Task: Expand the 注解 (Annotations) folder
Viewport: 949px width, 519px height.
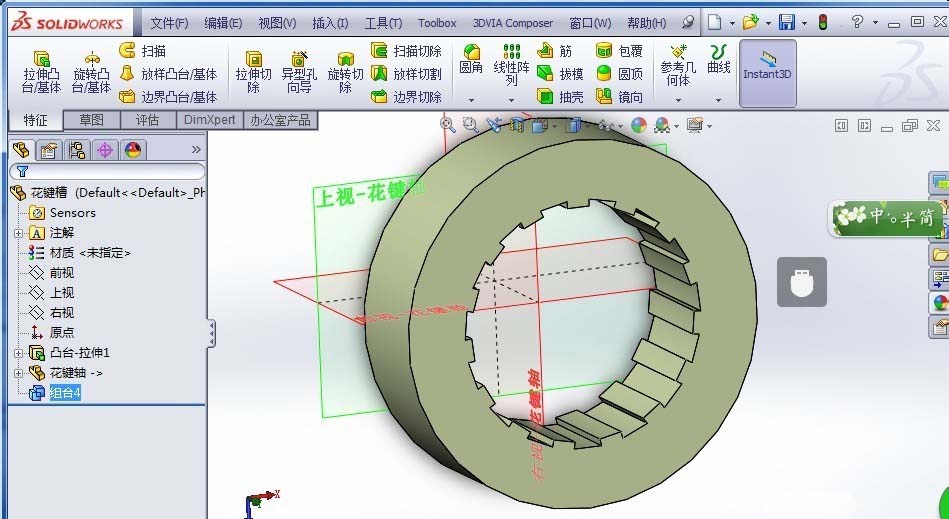Action: (x=18, y=233)
